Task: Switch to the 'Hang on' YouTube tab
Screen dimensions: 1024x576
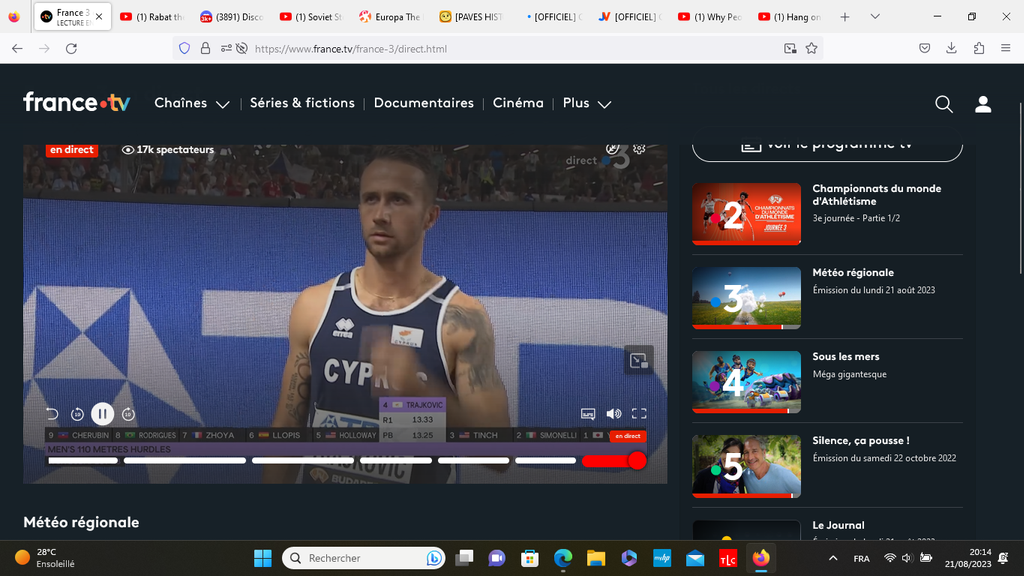Action: point(790,17)
